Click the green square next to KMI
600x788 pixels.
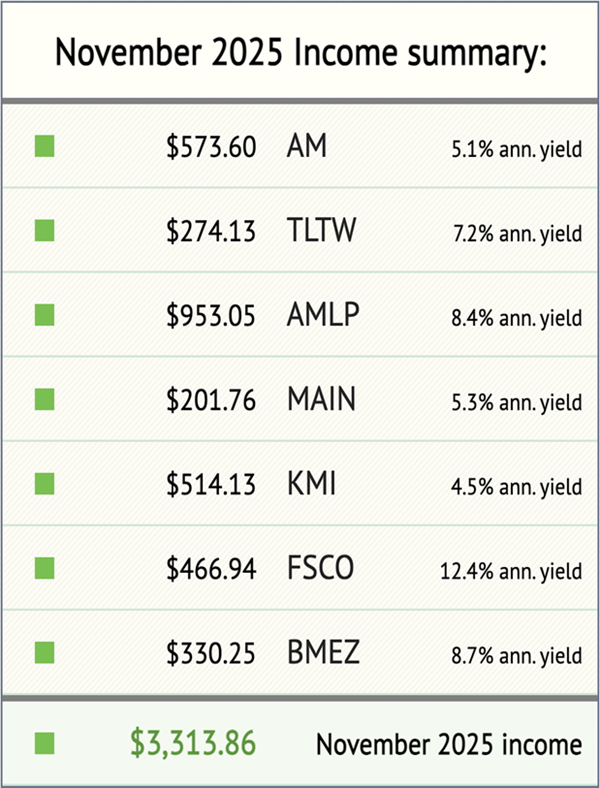[x=44, y=485]
